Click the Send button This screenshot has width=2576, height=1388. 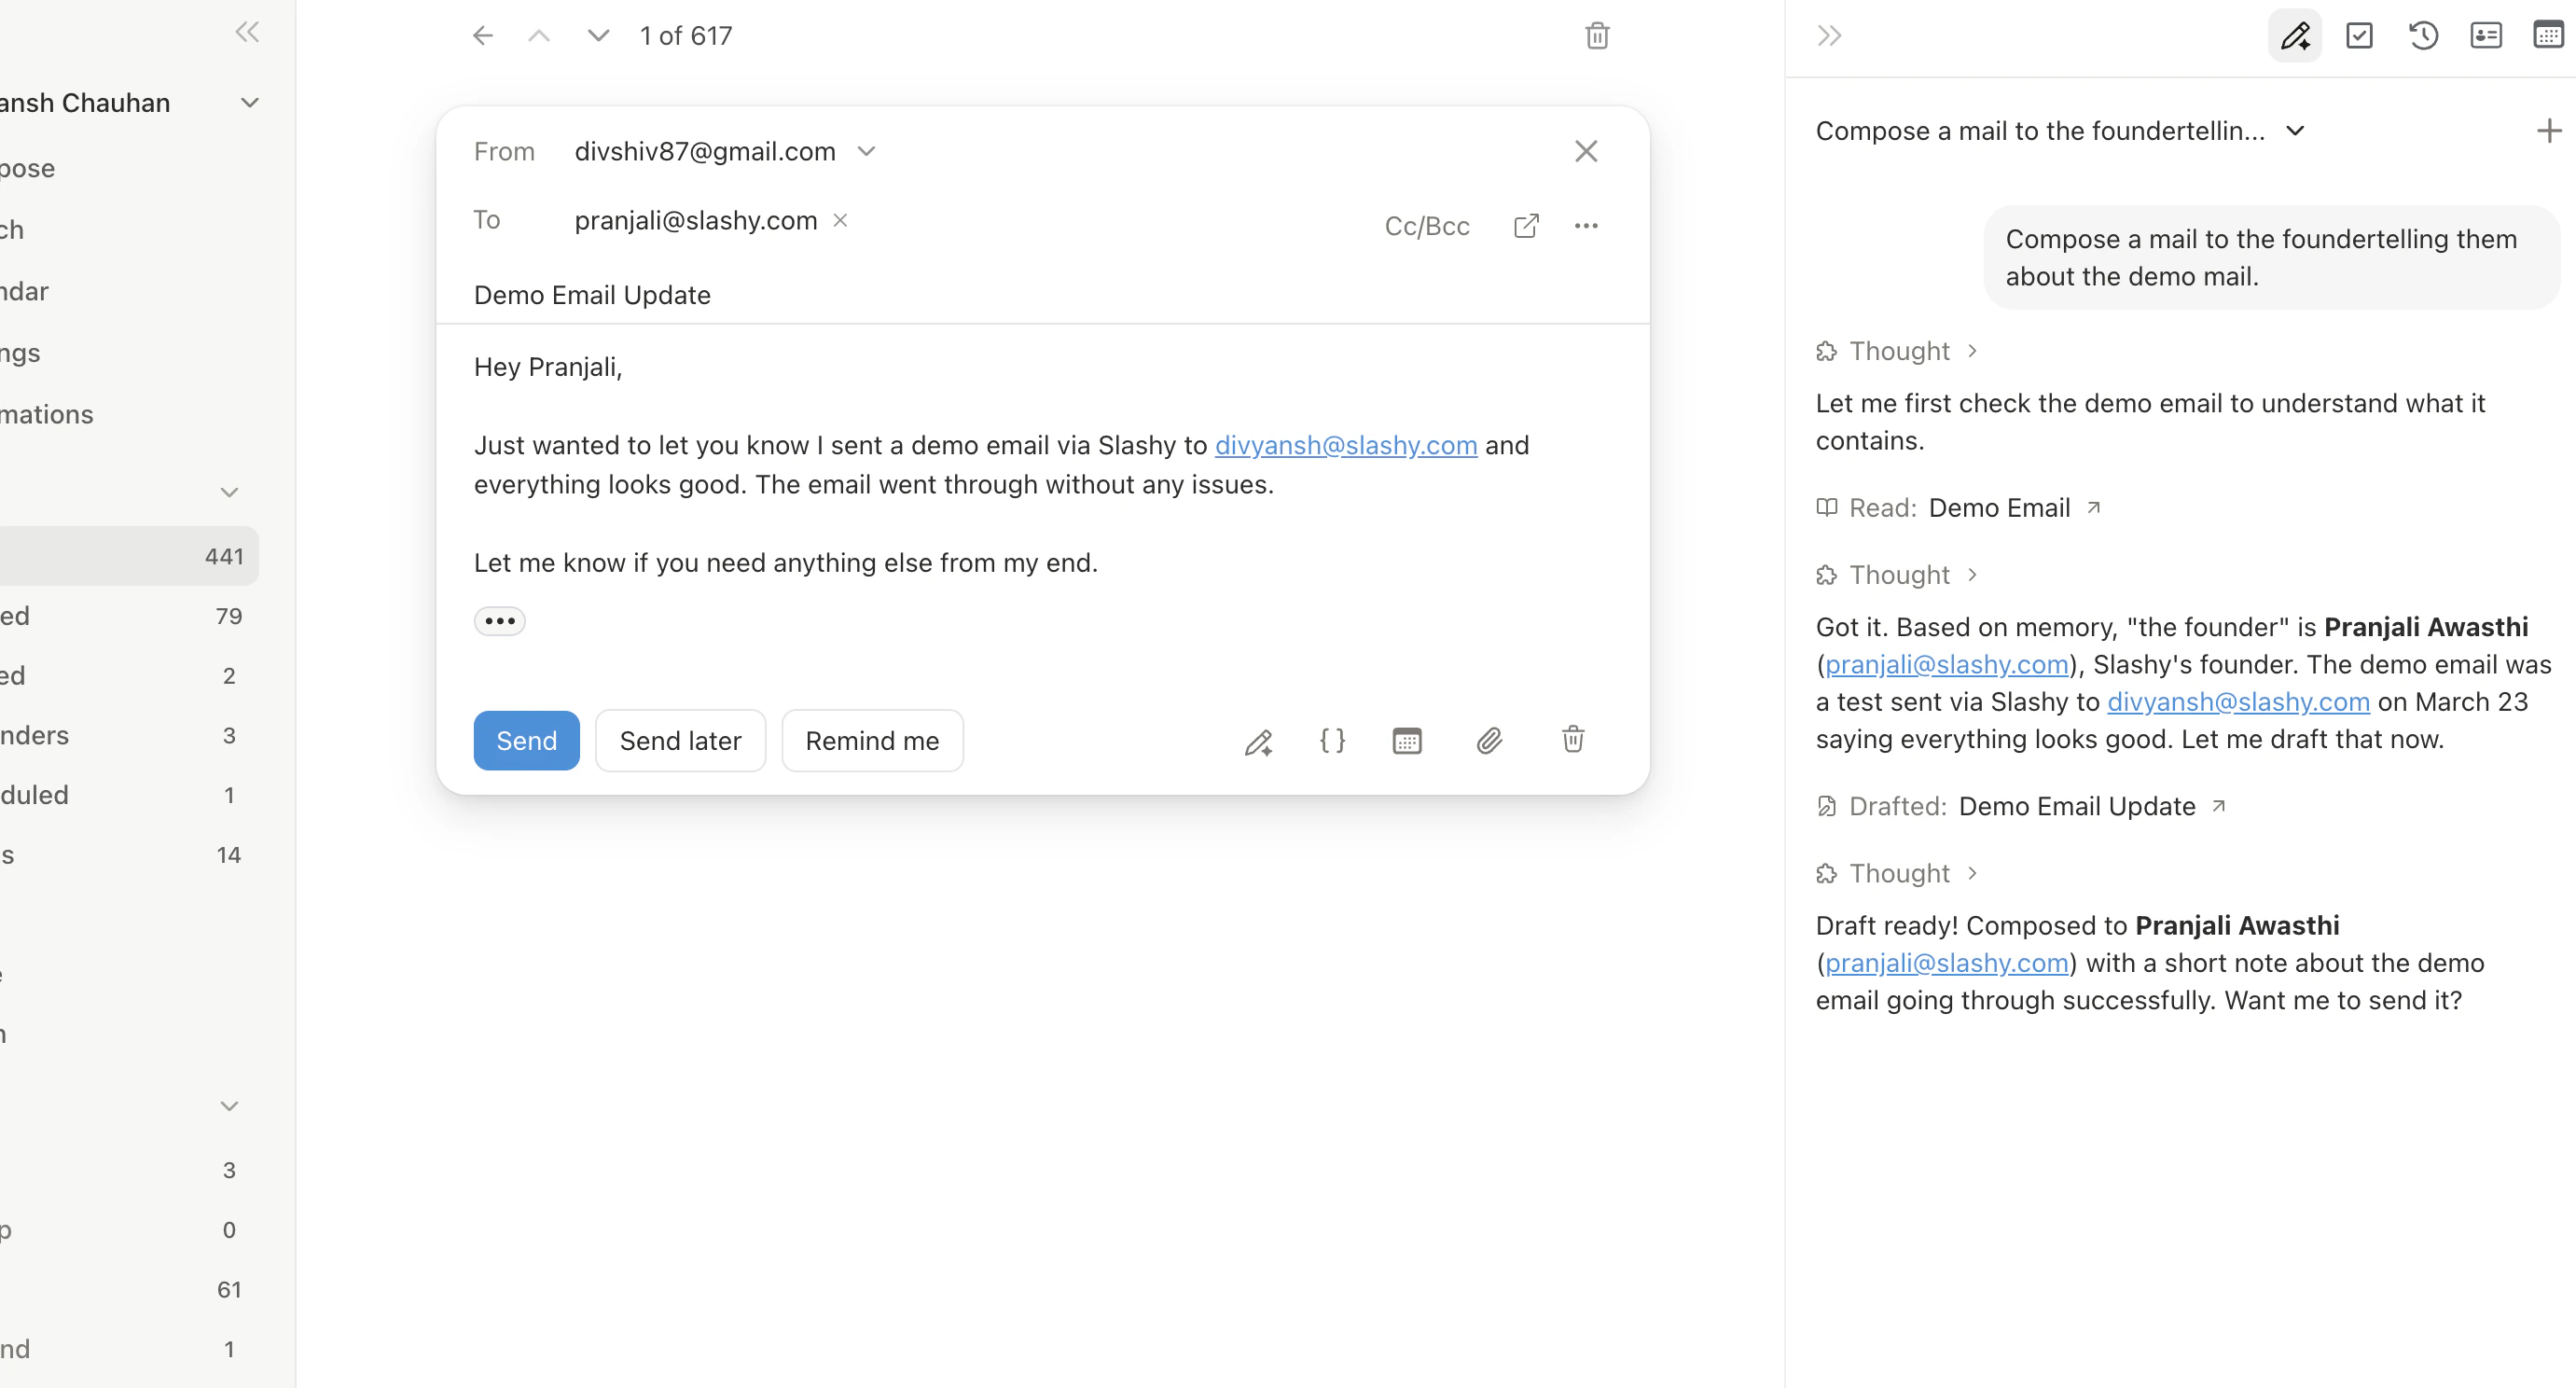[526, 741]
